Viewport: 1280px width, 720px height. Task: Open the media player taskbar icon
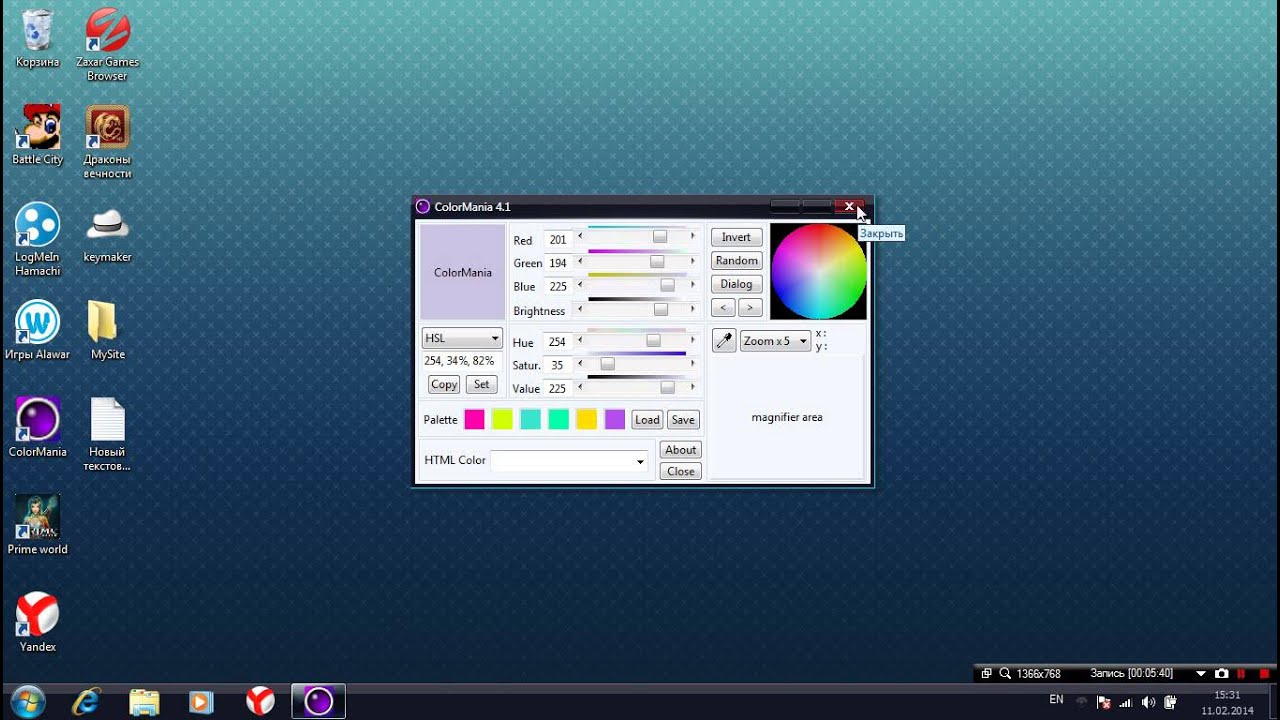[x=202, y=701]
